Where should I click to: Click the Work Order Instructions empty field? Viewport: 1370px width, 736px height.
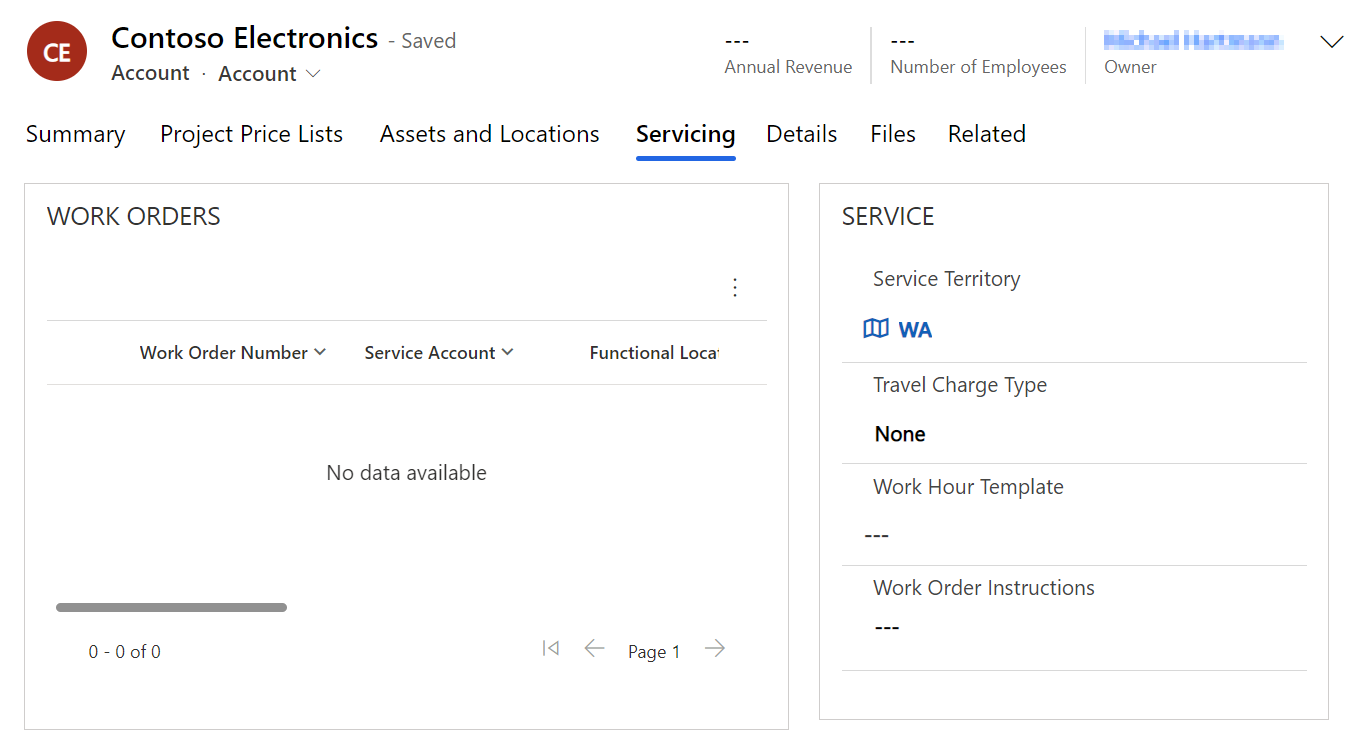1074,628
